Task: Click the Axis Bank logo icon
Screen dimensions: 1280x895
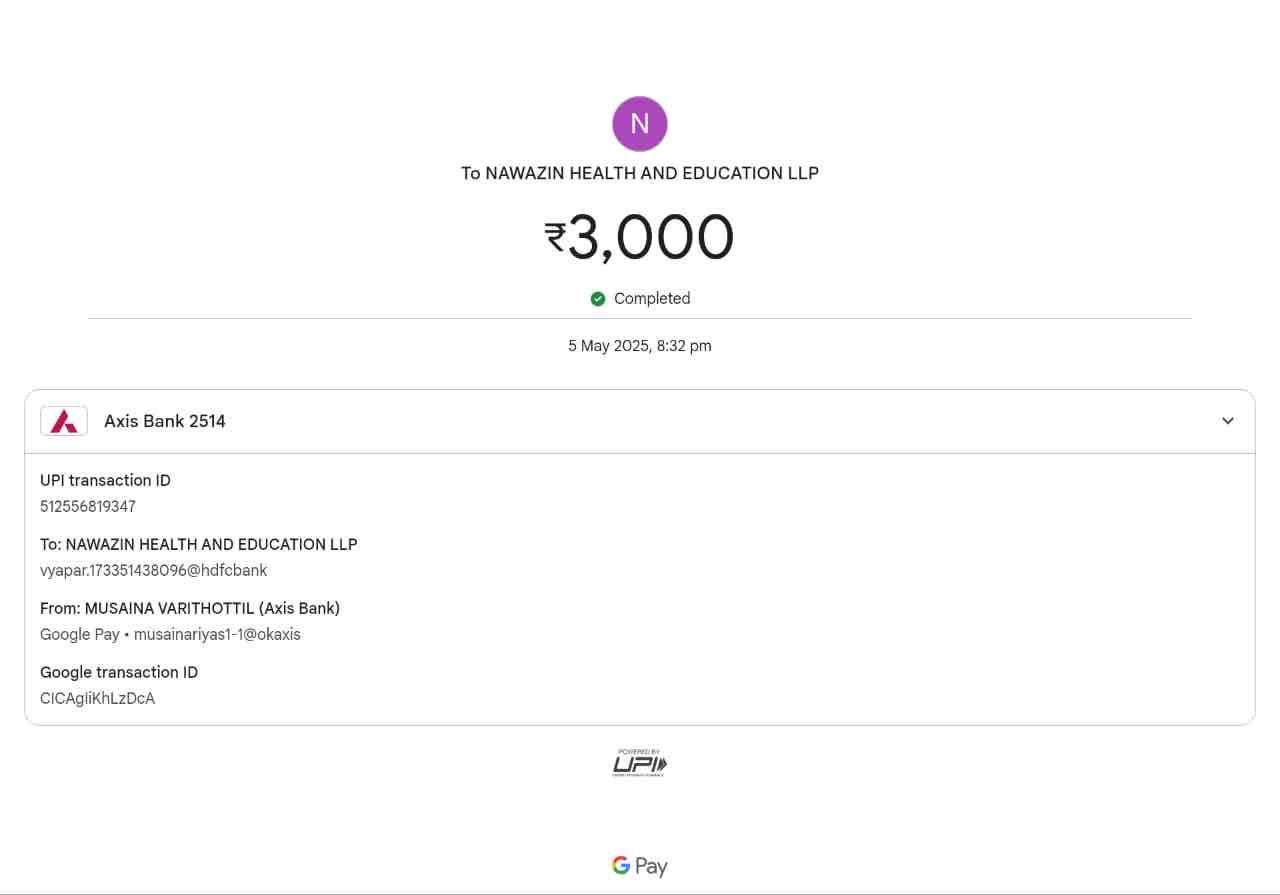Action: point(64,421)
